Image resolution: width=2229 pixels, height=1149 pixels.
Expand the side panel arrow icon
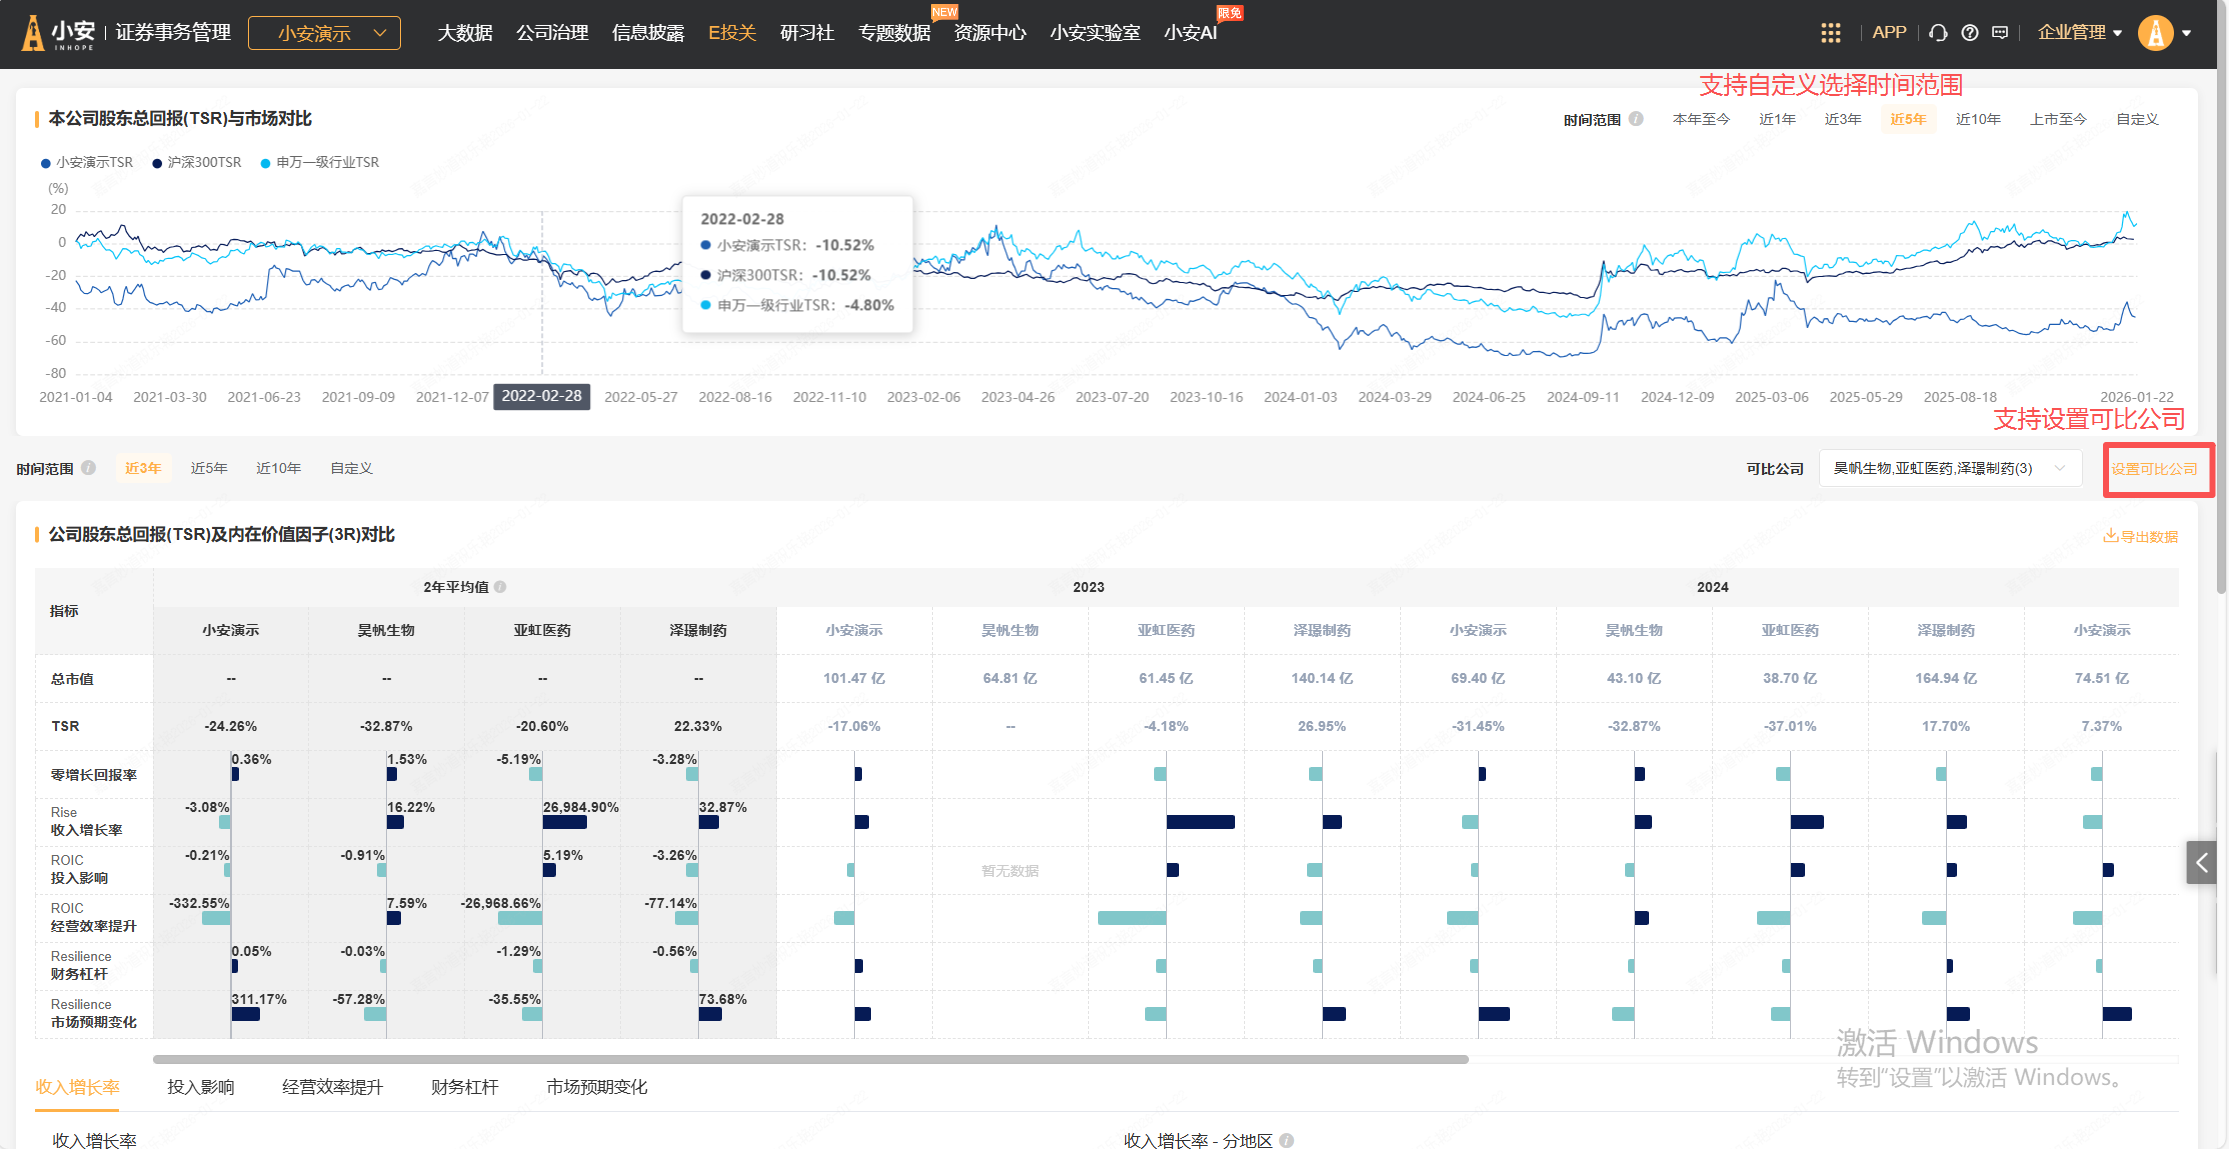pyautogui.click(x=2201, y=862)
